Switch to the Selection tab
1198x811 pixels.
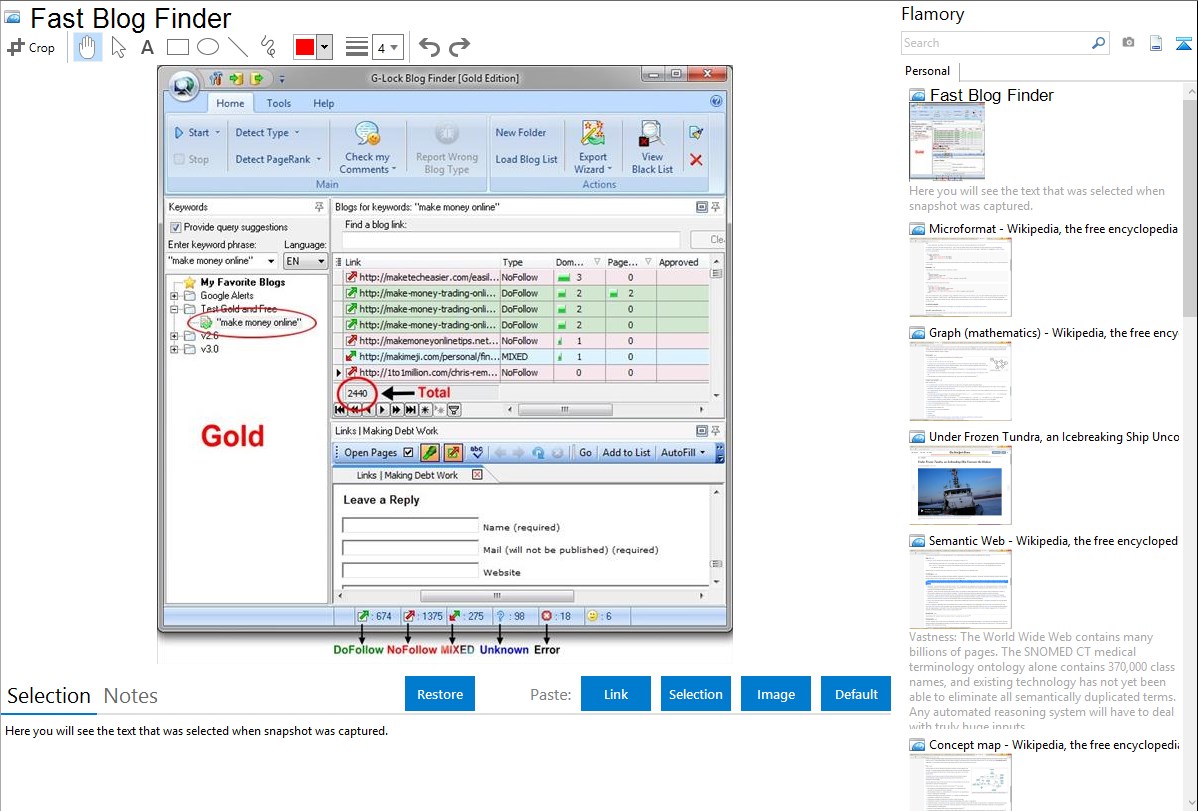(49, 696)
